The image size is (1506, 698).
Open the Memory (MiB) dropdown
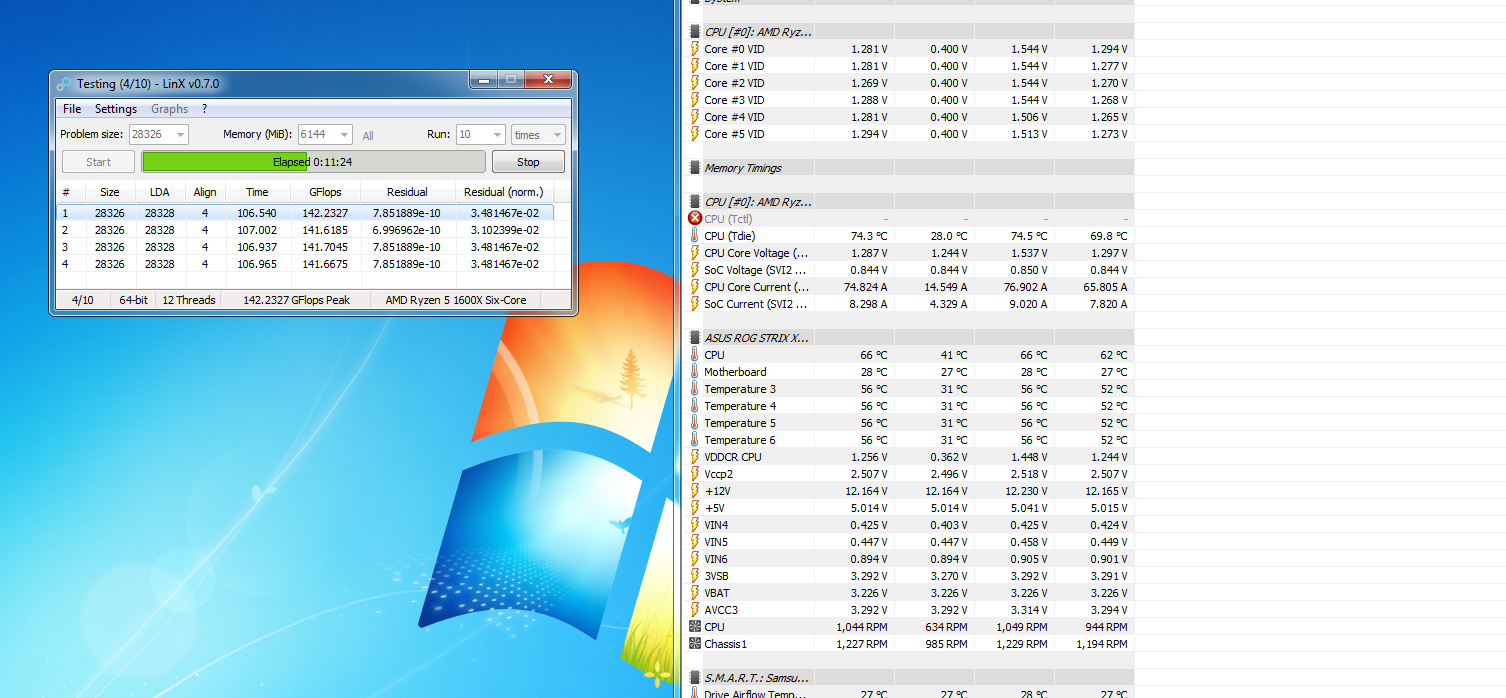coord(325,135)
